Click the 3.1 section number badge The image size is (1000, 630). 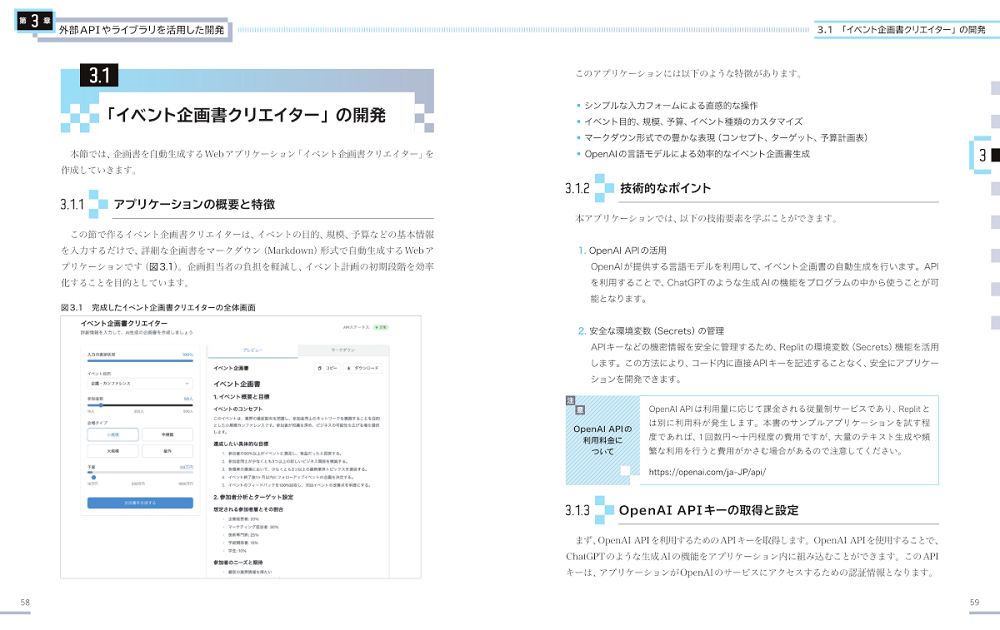99,76
